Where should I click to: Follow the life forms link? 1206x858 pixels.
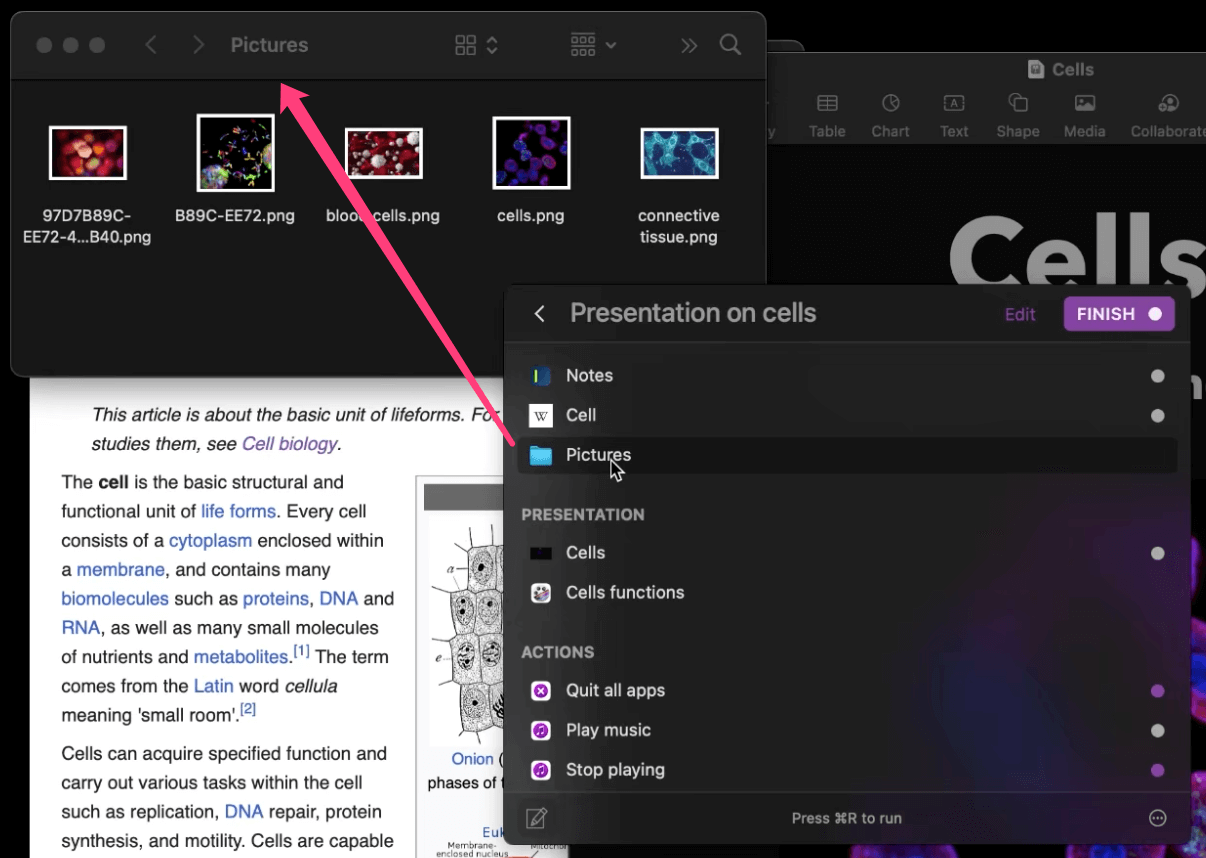click(238, 511)
